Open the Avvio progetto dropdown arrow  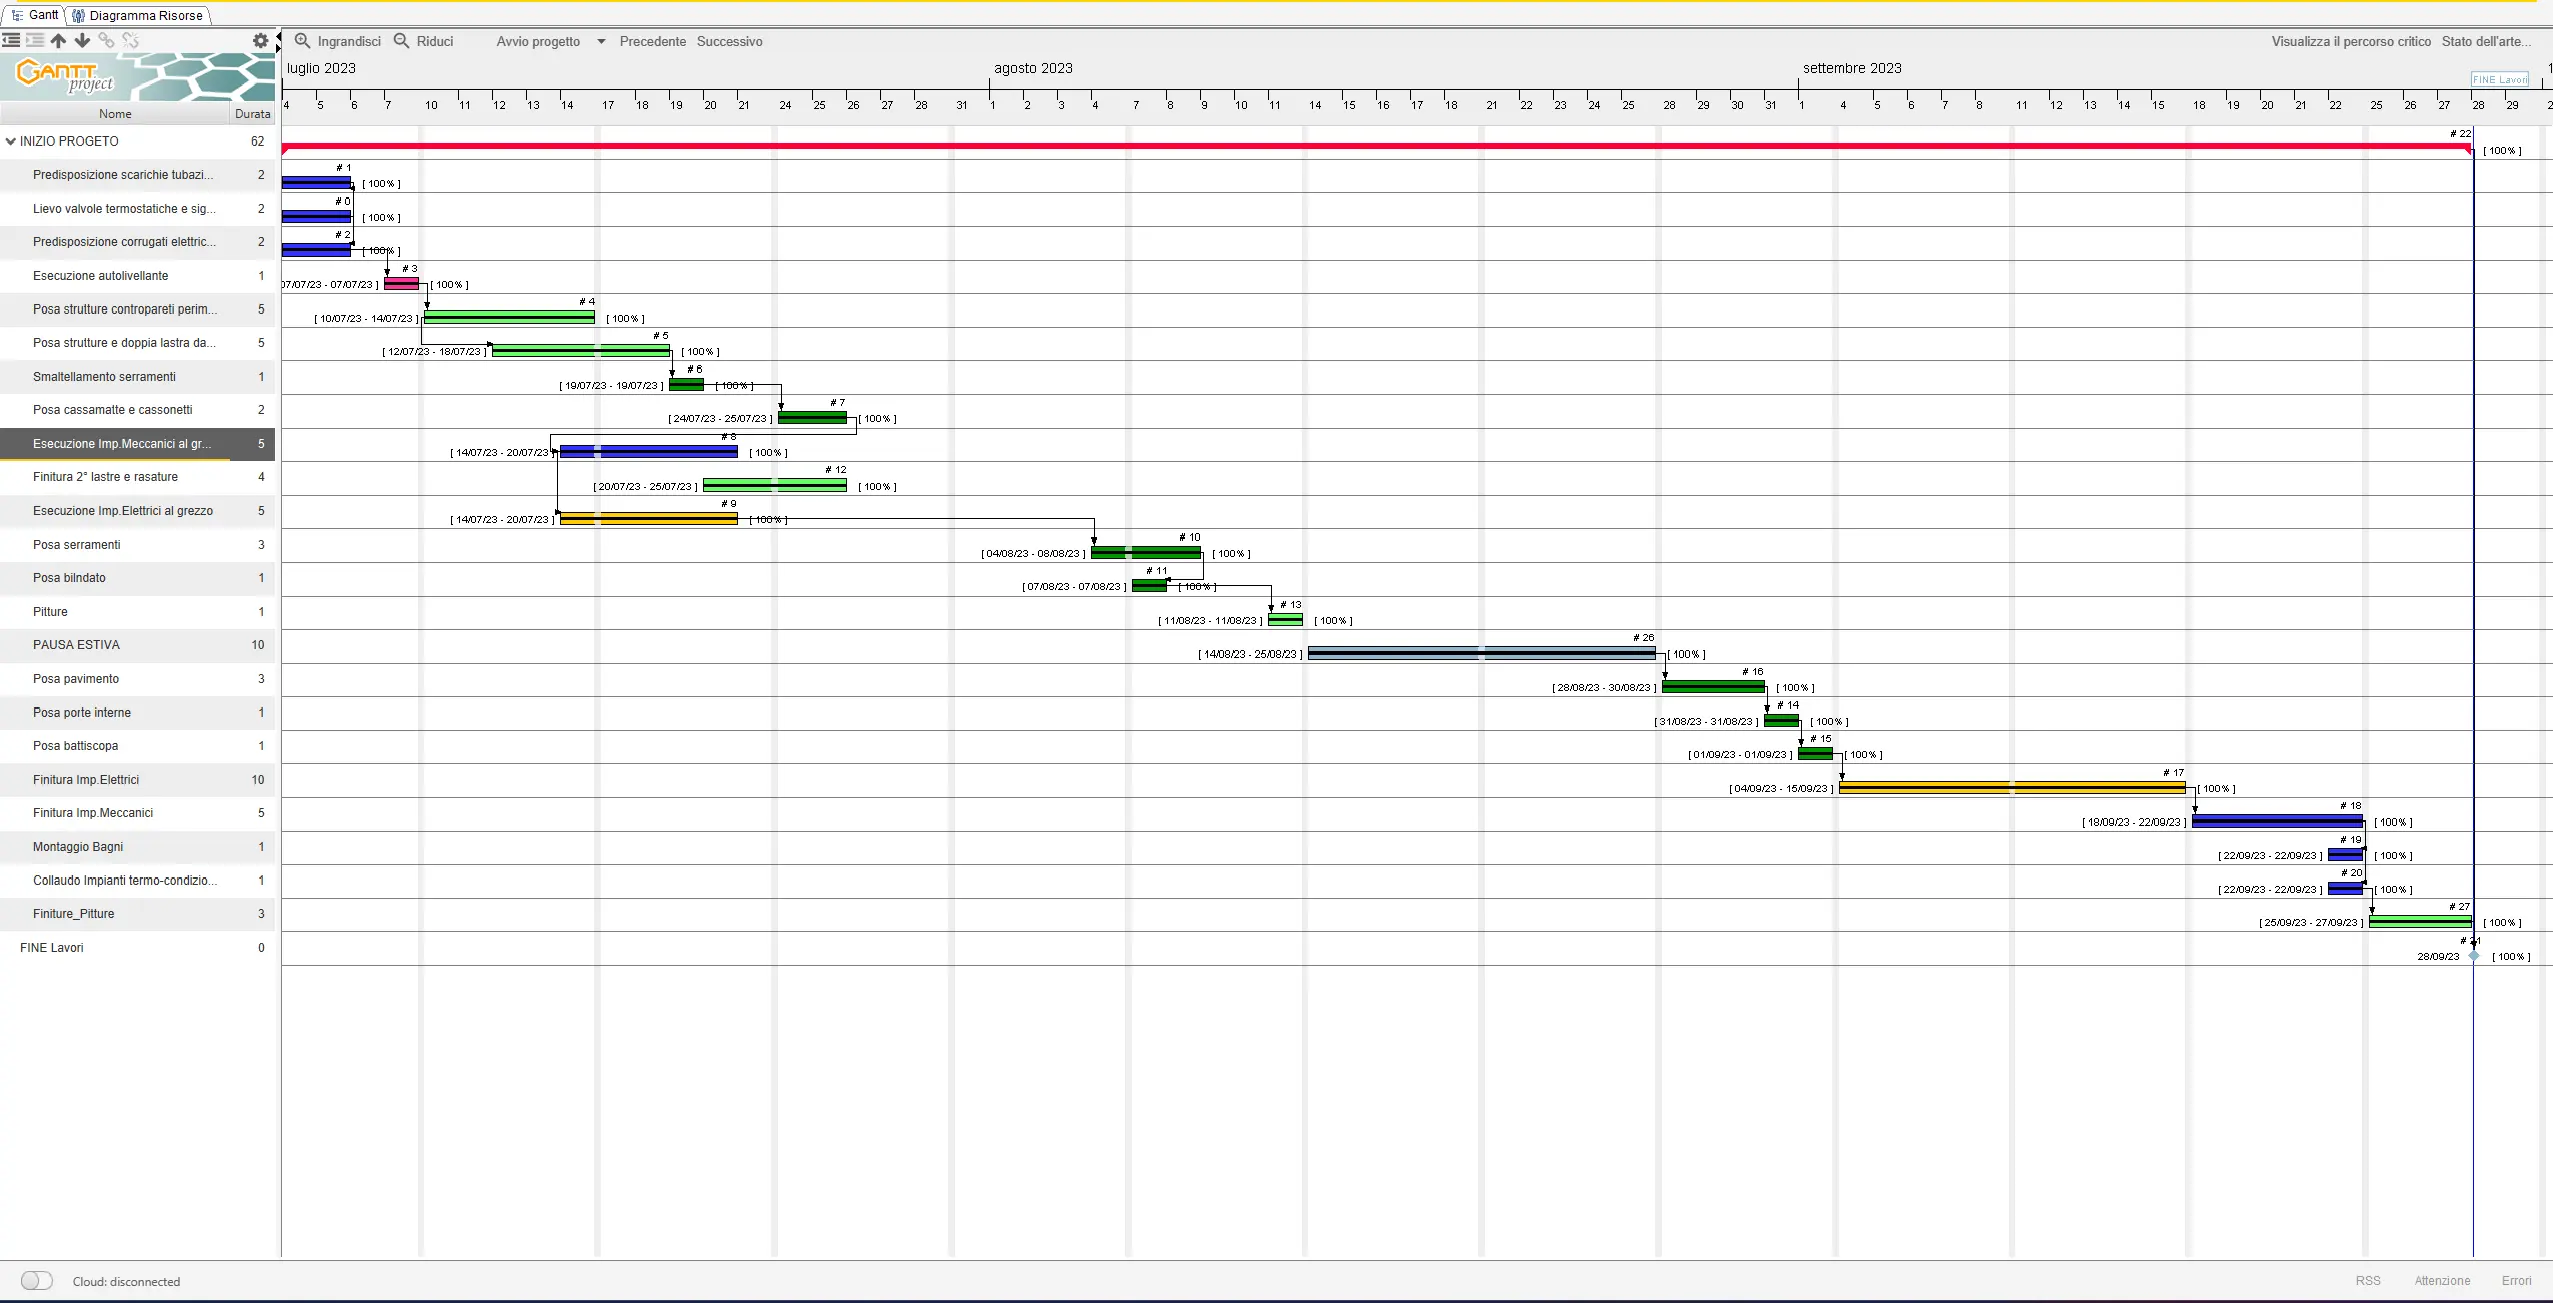[601, 42]
